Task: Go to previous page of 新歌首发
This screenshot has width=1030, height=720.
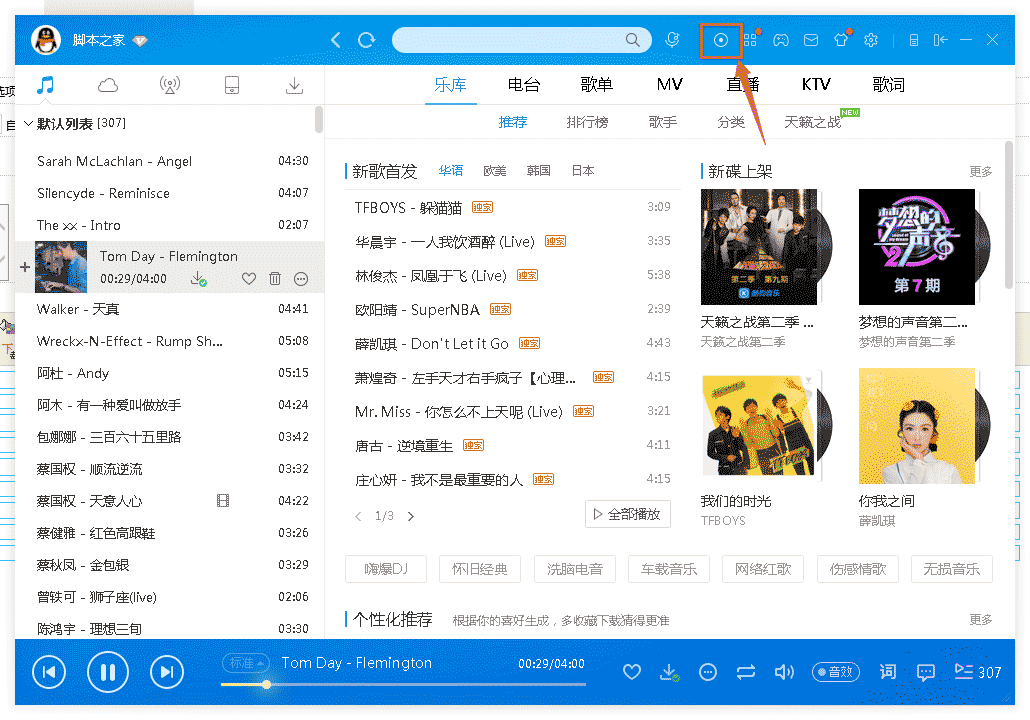Action: click(x=358, y=516)
